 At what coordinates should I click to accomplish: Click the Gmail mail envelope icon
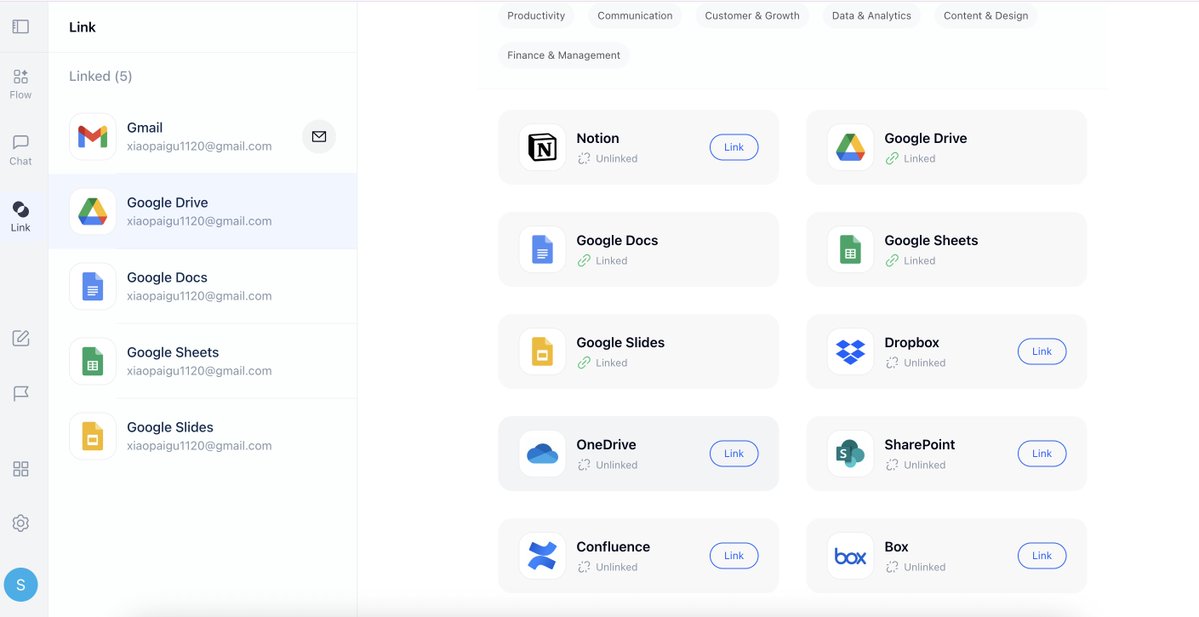point(319,137)
